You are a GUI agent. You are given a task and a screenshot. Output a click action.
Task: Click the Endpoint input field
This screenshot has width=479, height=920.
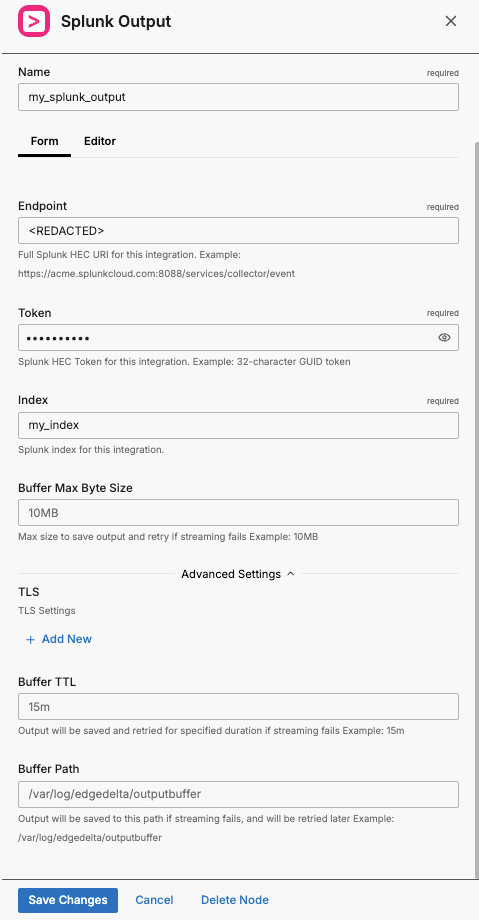coord(238,231)
